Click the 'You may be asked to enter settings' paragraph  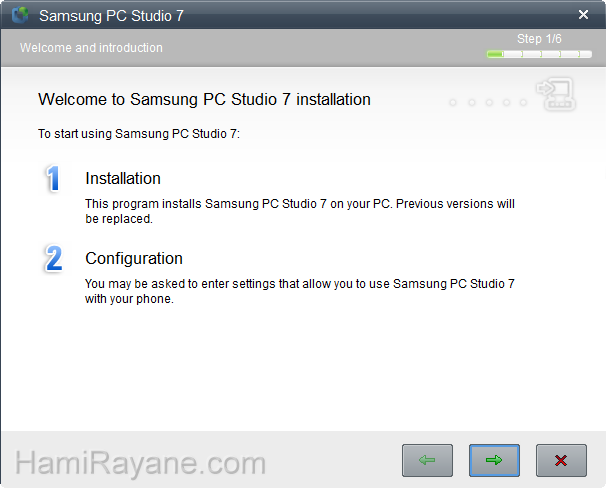point(300,291)
